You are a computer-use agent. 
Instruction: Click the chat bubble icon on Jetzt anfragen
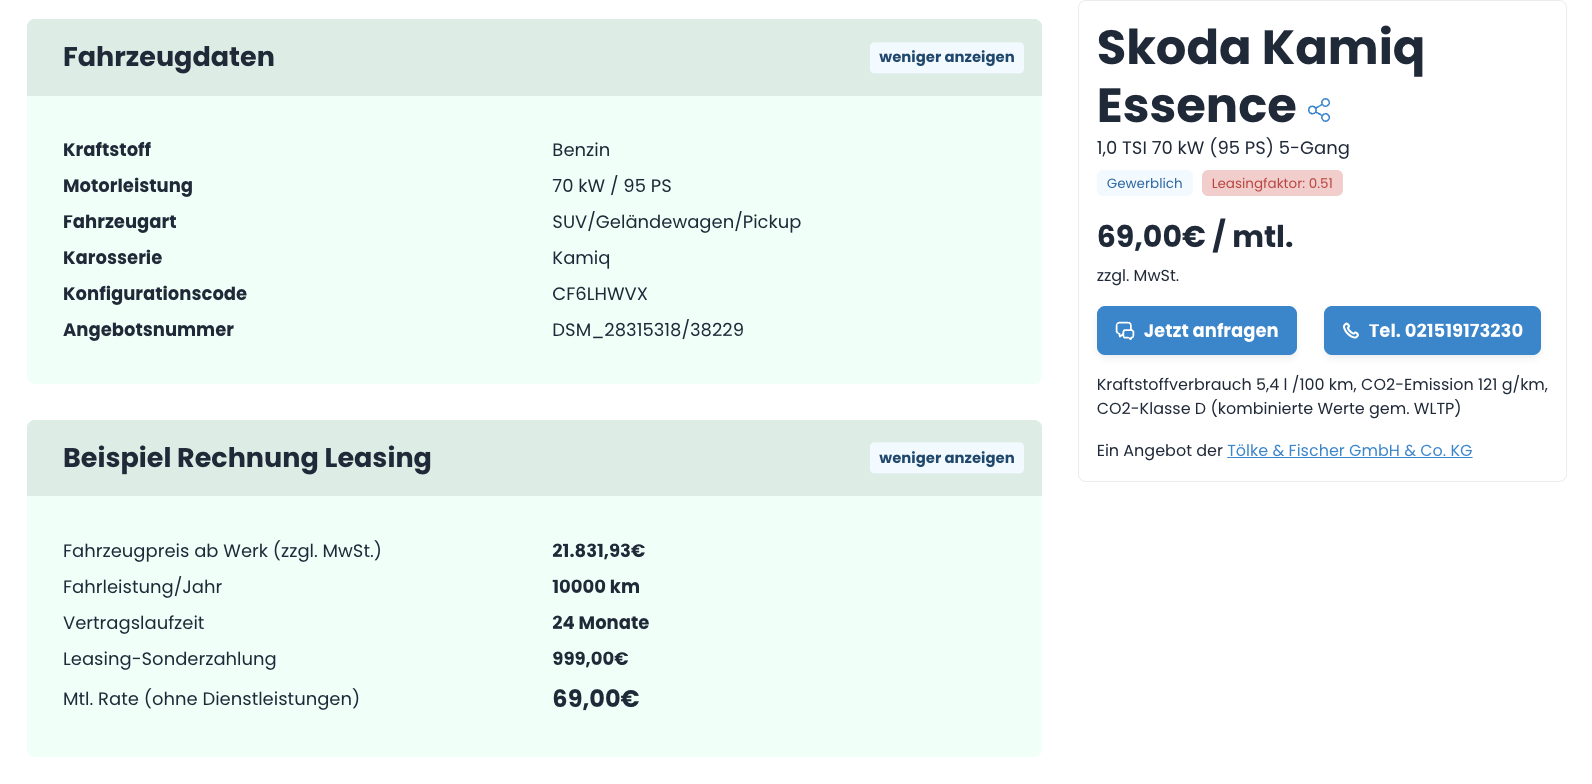[1125, 331]
